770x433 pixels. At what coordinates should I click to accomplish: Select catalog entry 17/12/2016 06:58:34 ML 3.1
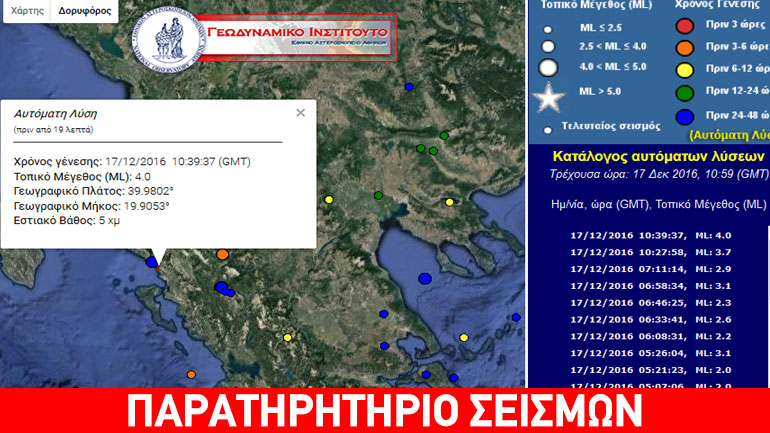(x=651, y=286)
